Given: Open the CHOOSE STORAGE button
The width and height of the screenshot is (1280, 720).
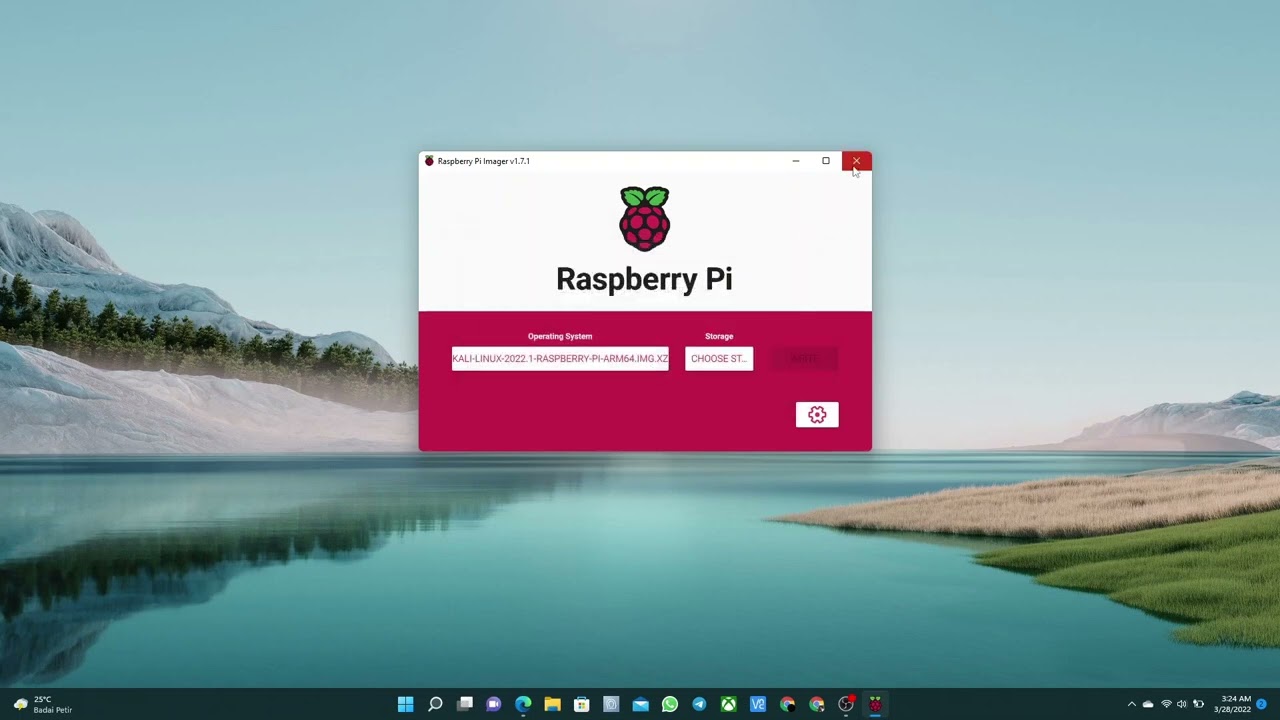Looking at the screenshot, I should click(x=719, y=359).
